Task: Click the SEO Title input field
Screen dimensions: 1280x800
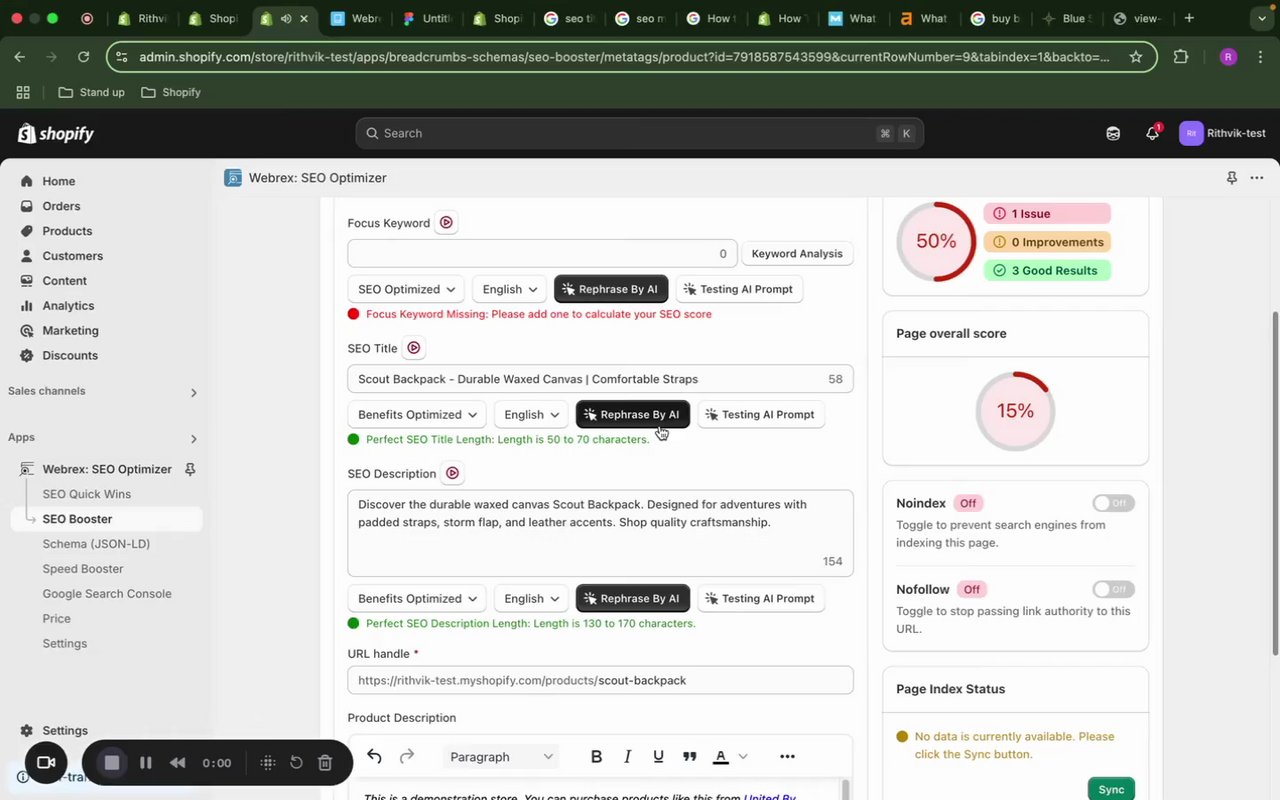Action: pos(600,379)
